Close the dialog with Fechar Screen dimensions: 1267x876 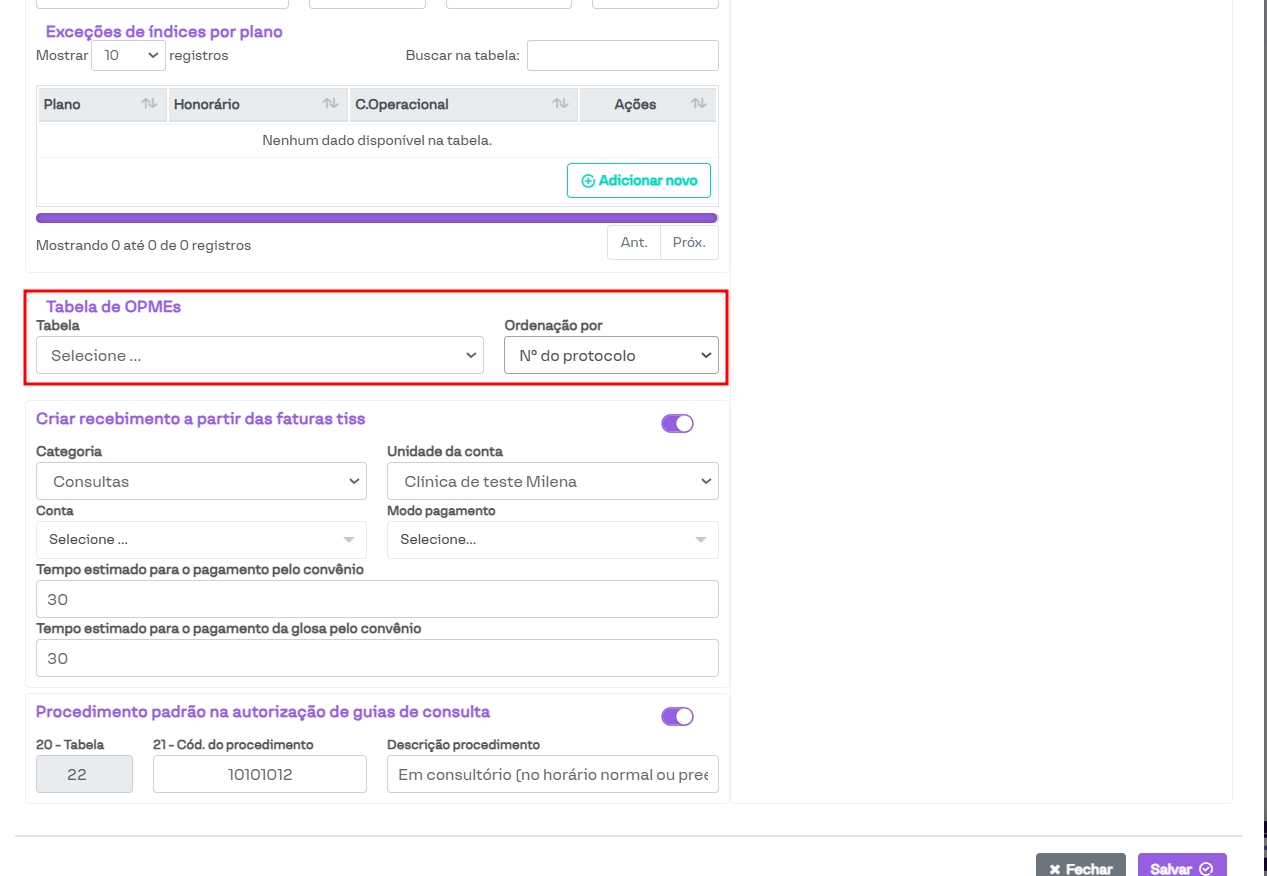coord(1080,868)
